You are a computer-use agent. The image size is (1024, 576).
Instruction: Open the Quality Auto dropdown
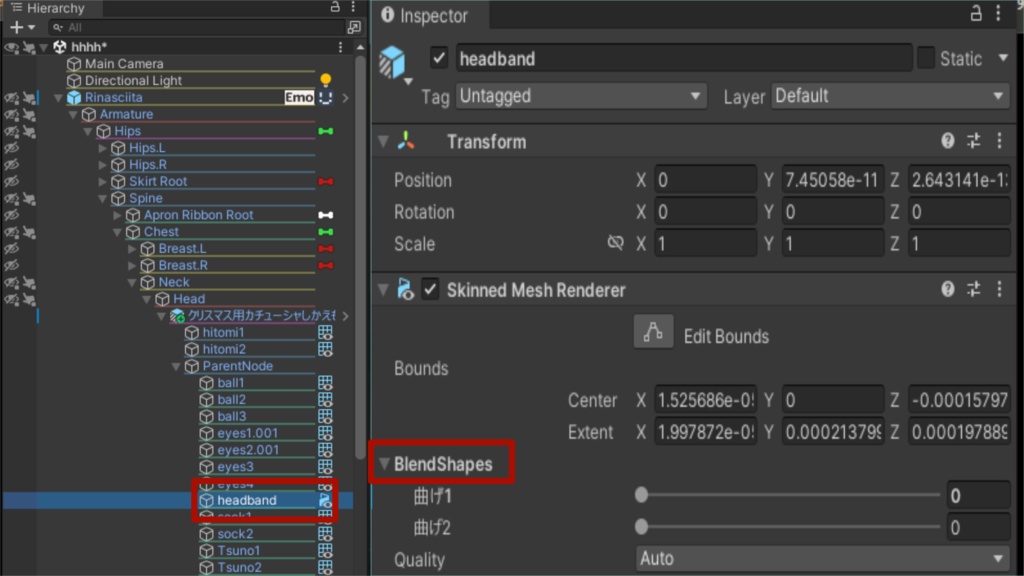tap(823, 559)
